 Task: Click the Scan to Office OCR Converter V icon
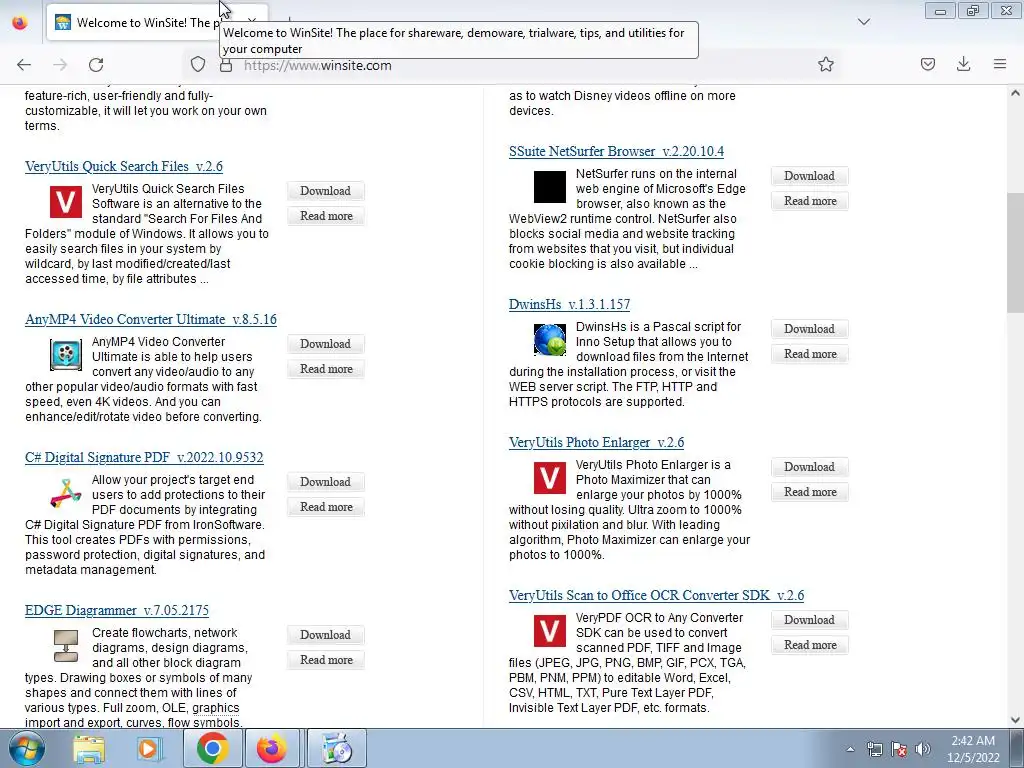(x=550, y=631)
